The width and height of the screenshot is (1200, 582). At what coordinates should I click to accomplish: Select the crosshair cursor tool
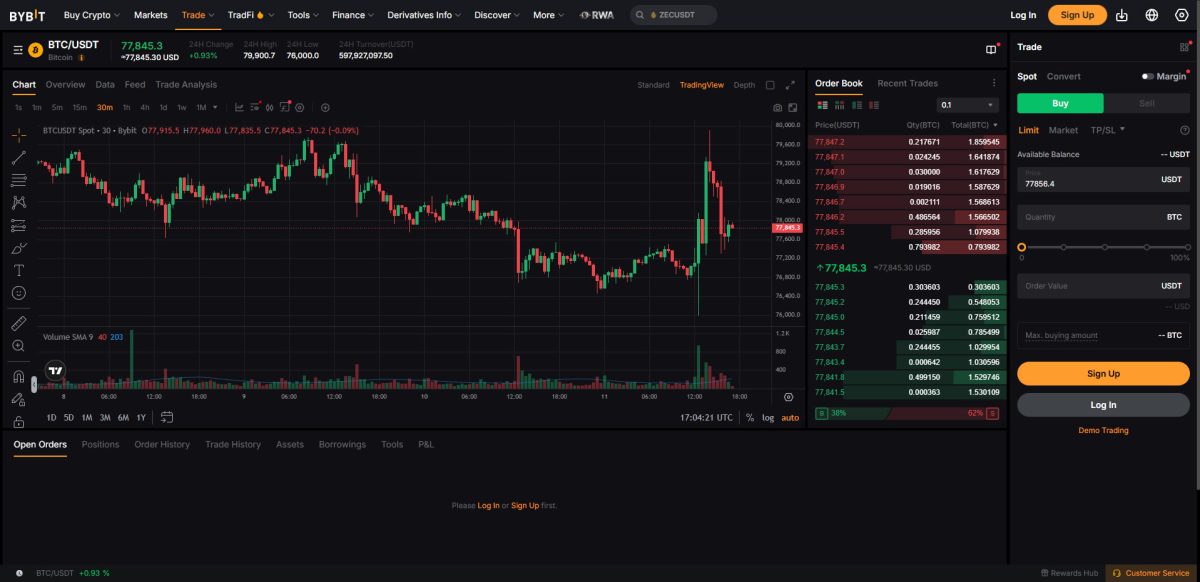[x=19, y=135]
